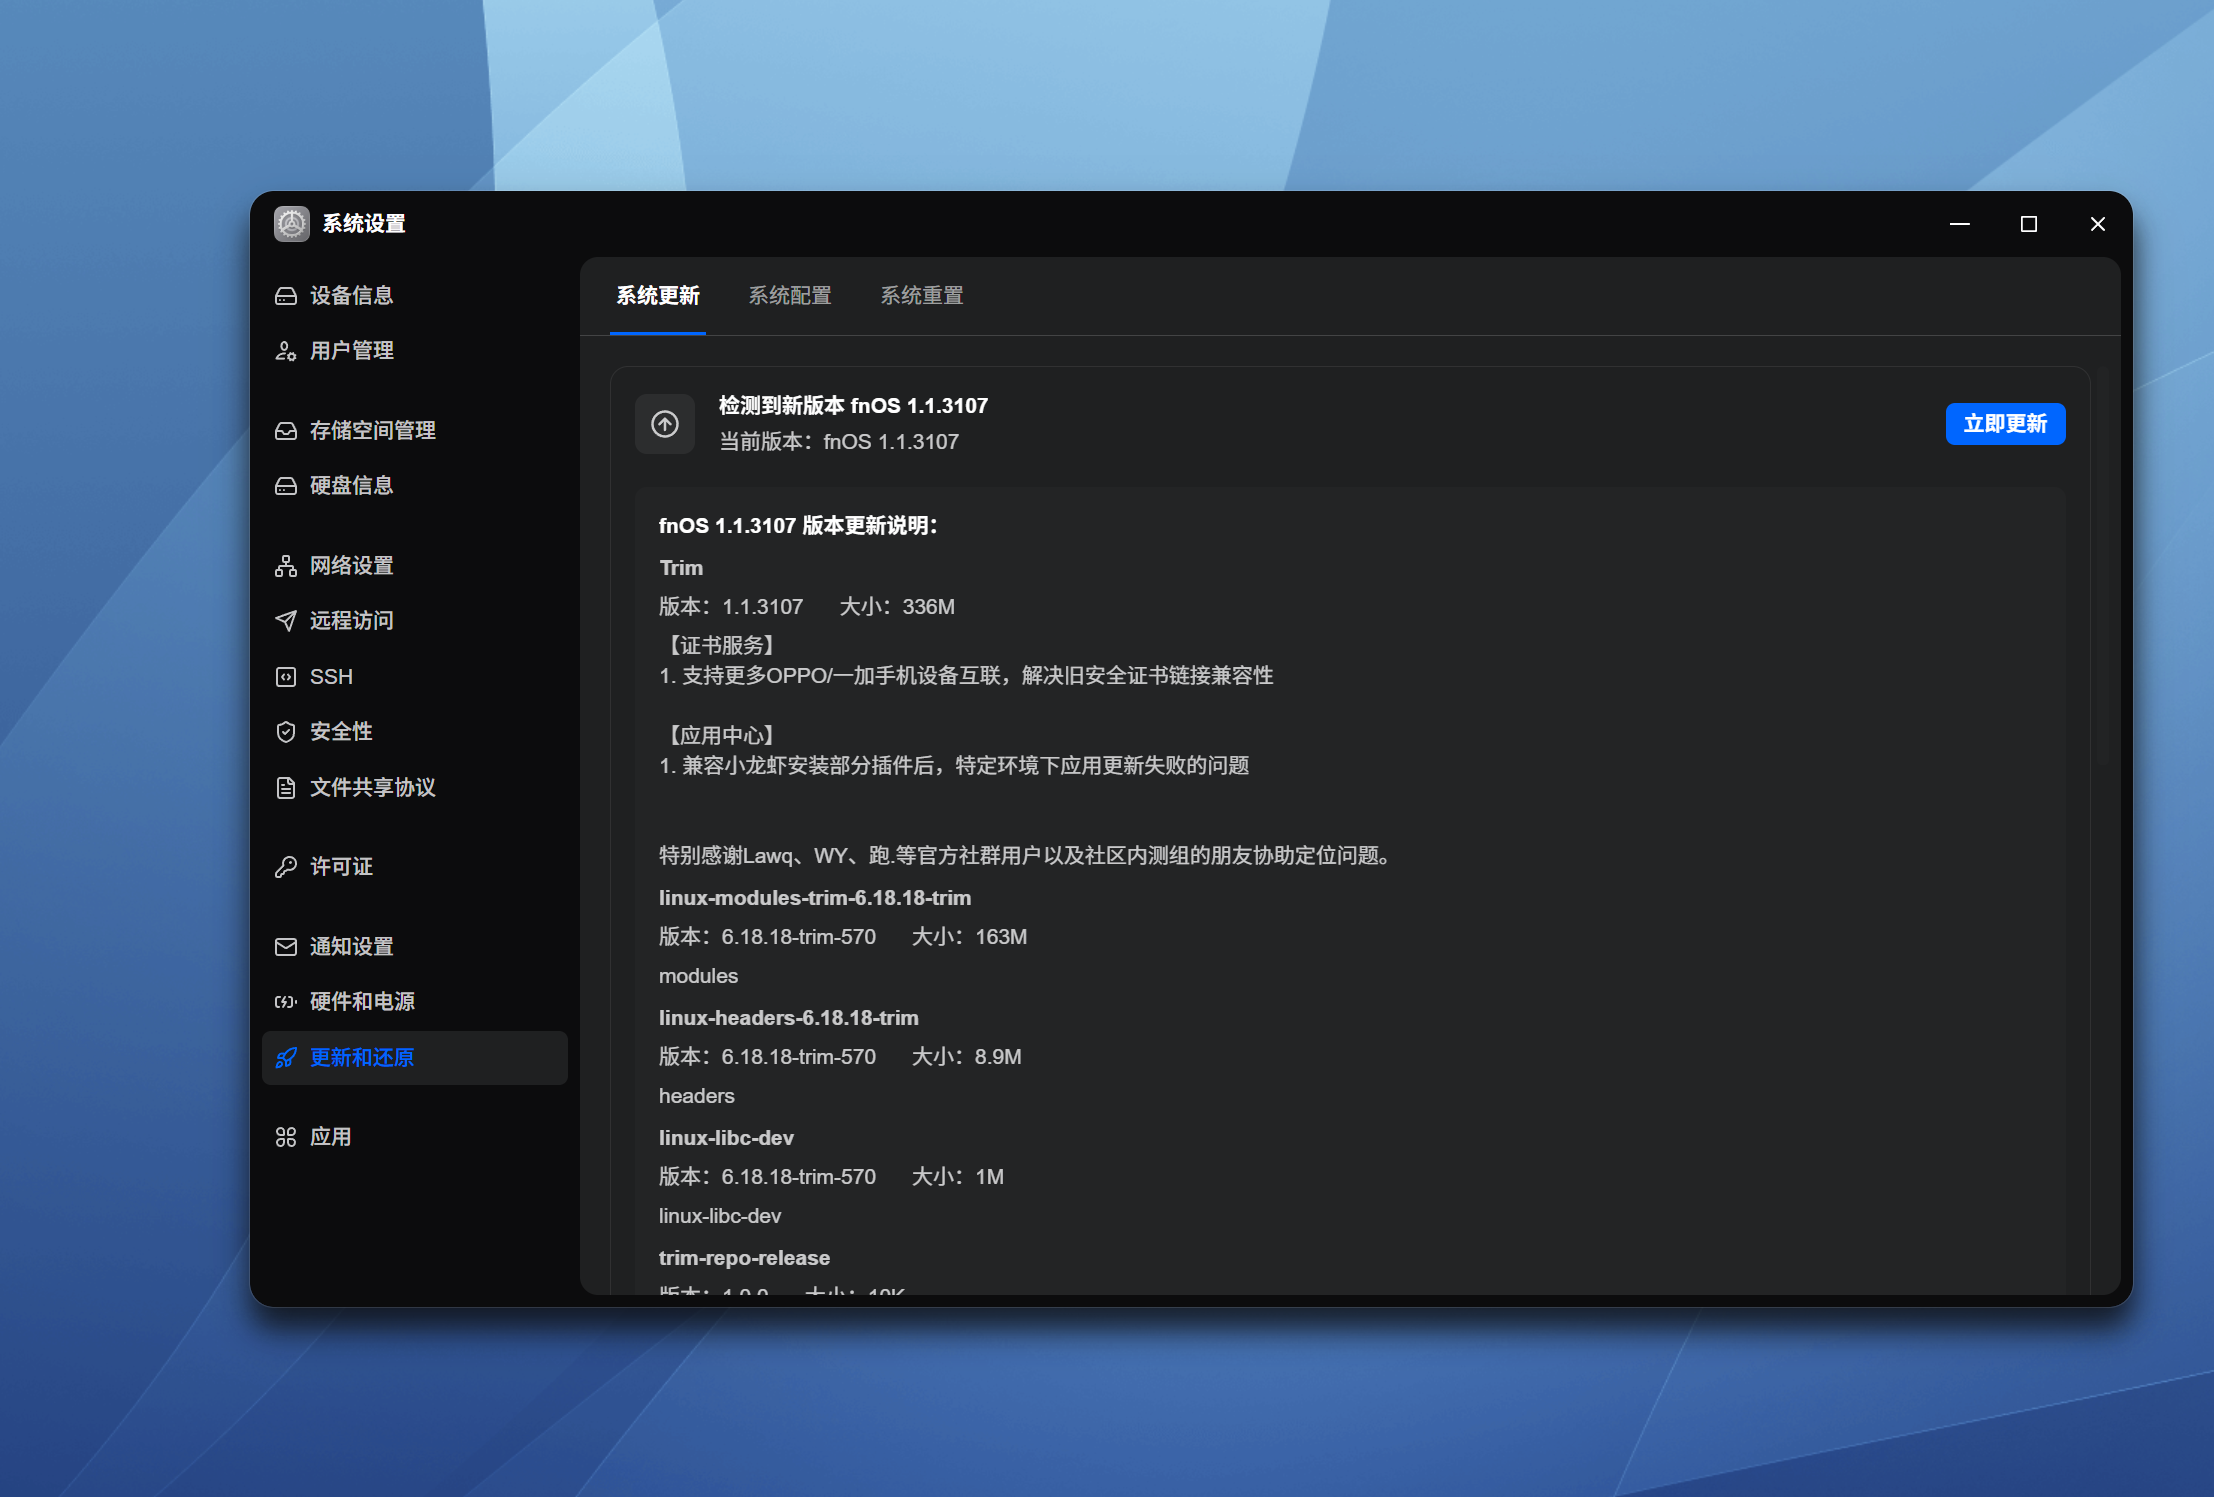The width and height of the screenshot is (2214, 1497).
Task: Click the upload arrow update icon
Action: tap(665, 424)
